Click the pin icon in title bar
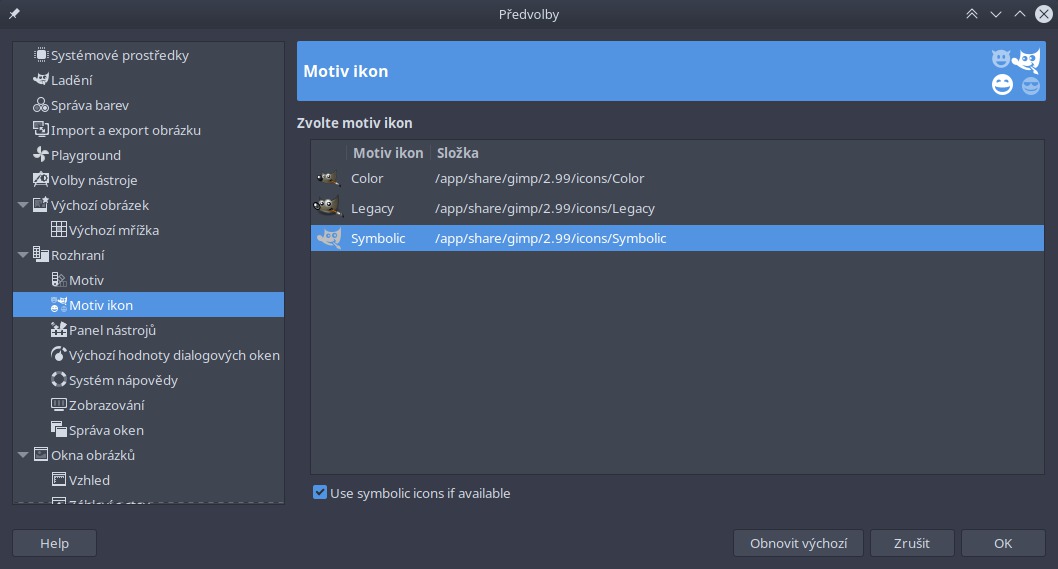 14,13
